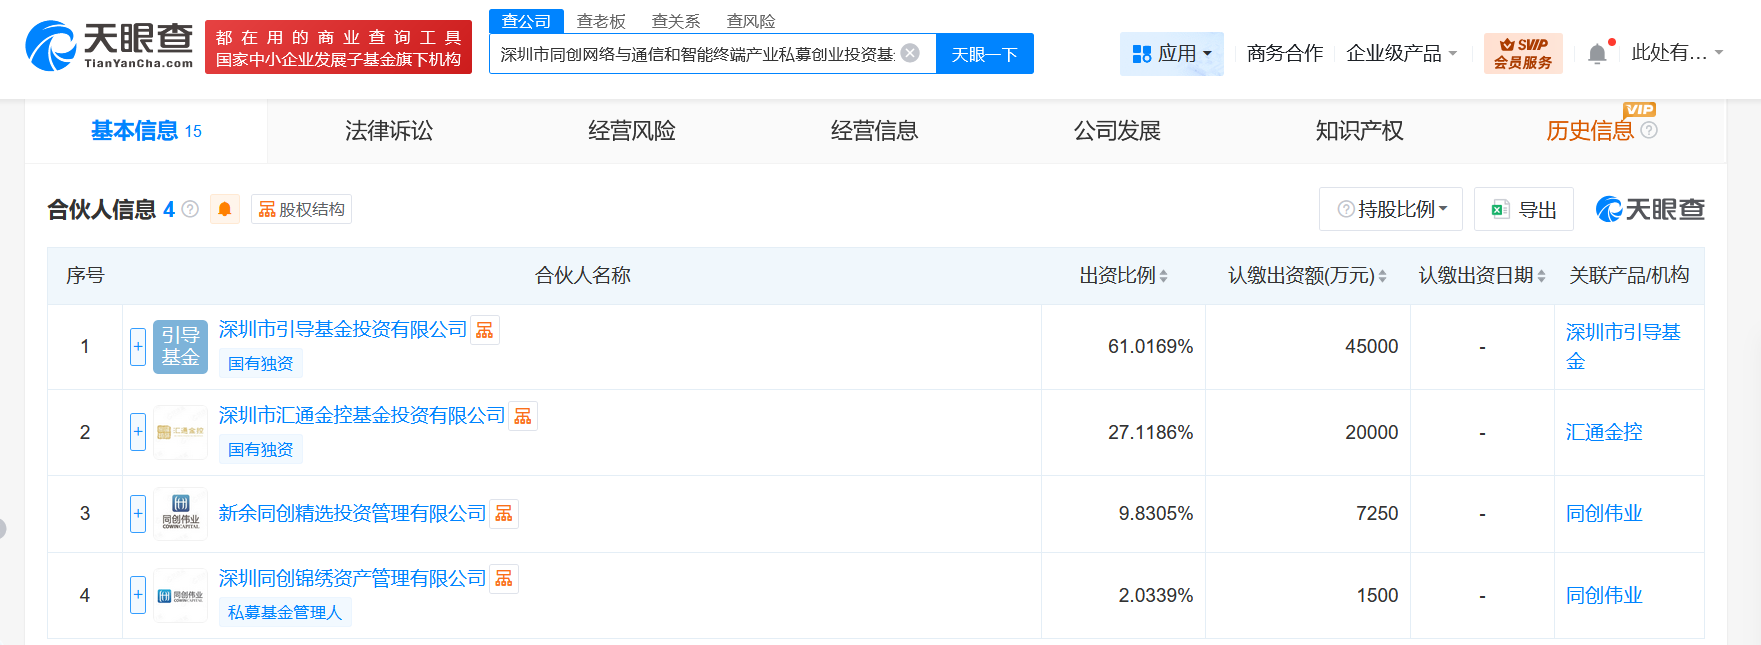Open the notification bell in header
The height and width of the screenshot is (645, 1761).
coord(1598,54)
